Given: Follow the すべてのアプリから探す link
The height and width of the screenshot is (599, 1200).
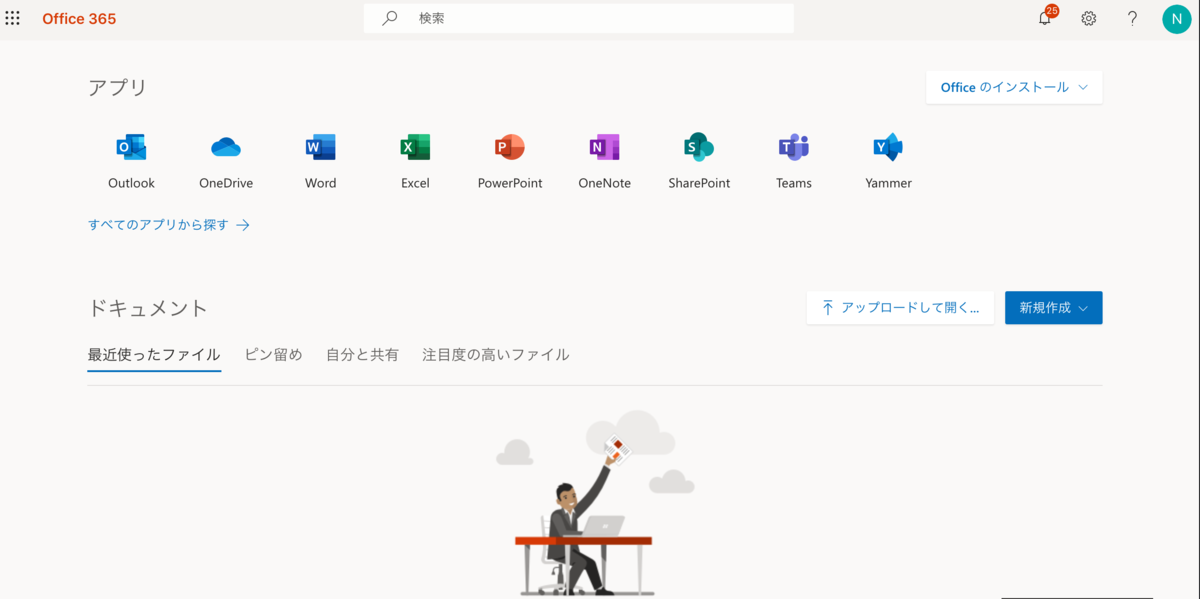Looking at the screenshot, I should click(x=169, y=225).
